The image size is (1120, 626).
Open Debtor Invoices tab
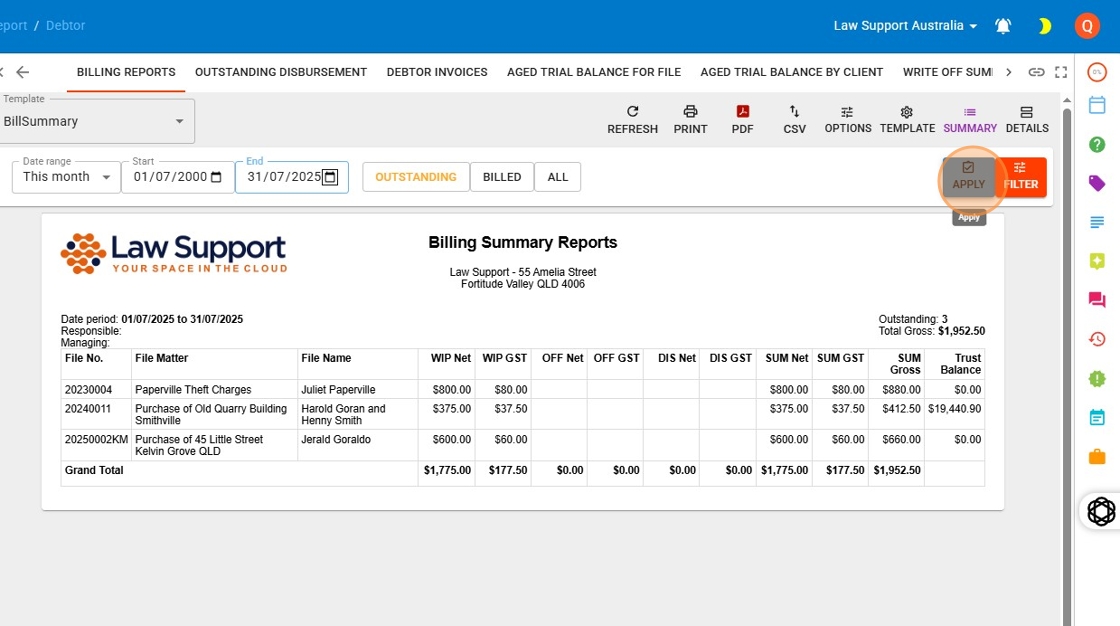point(437,72)
